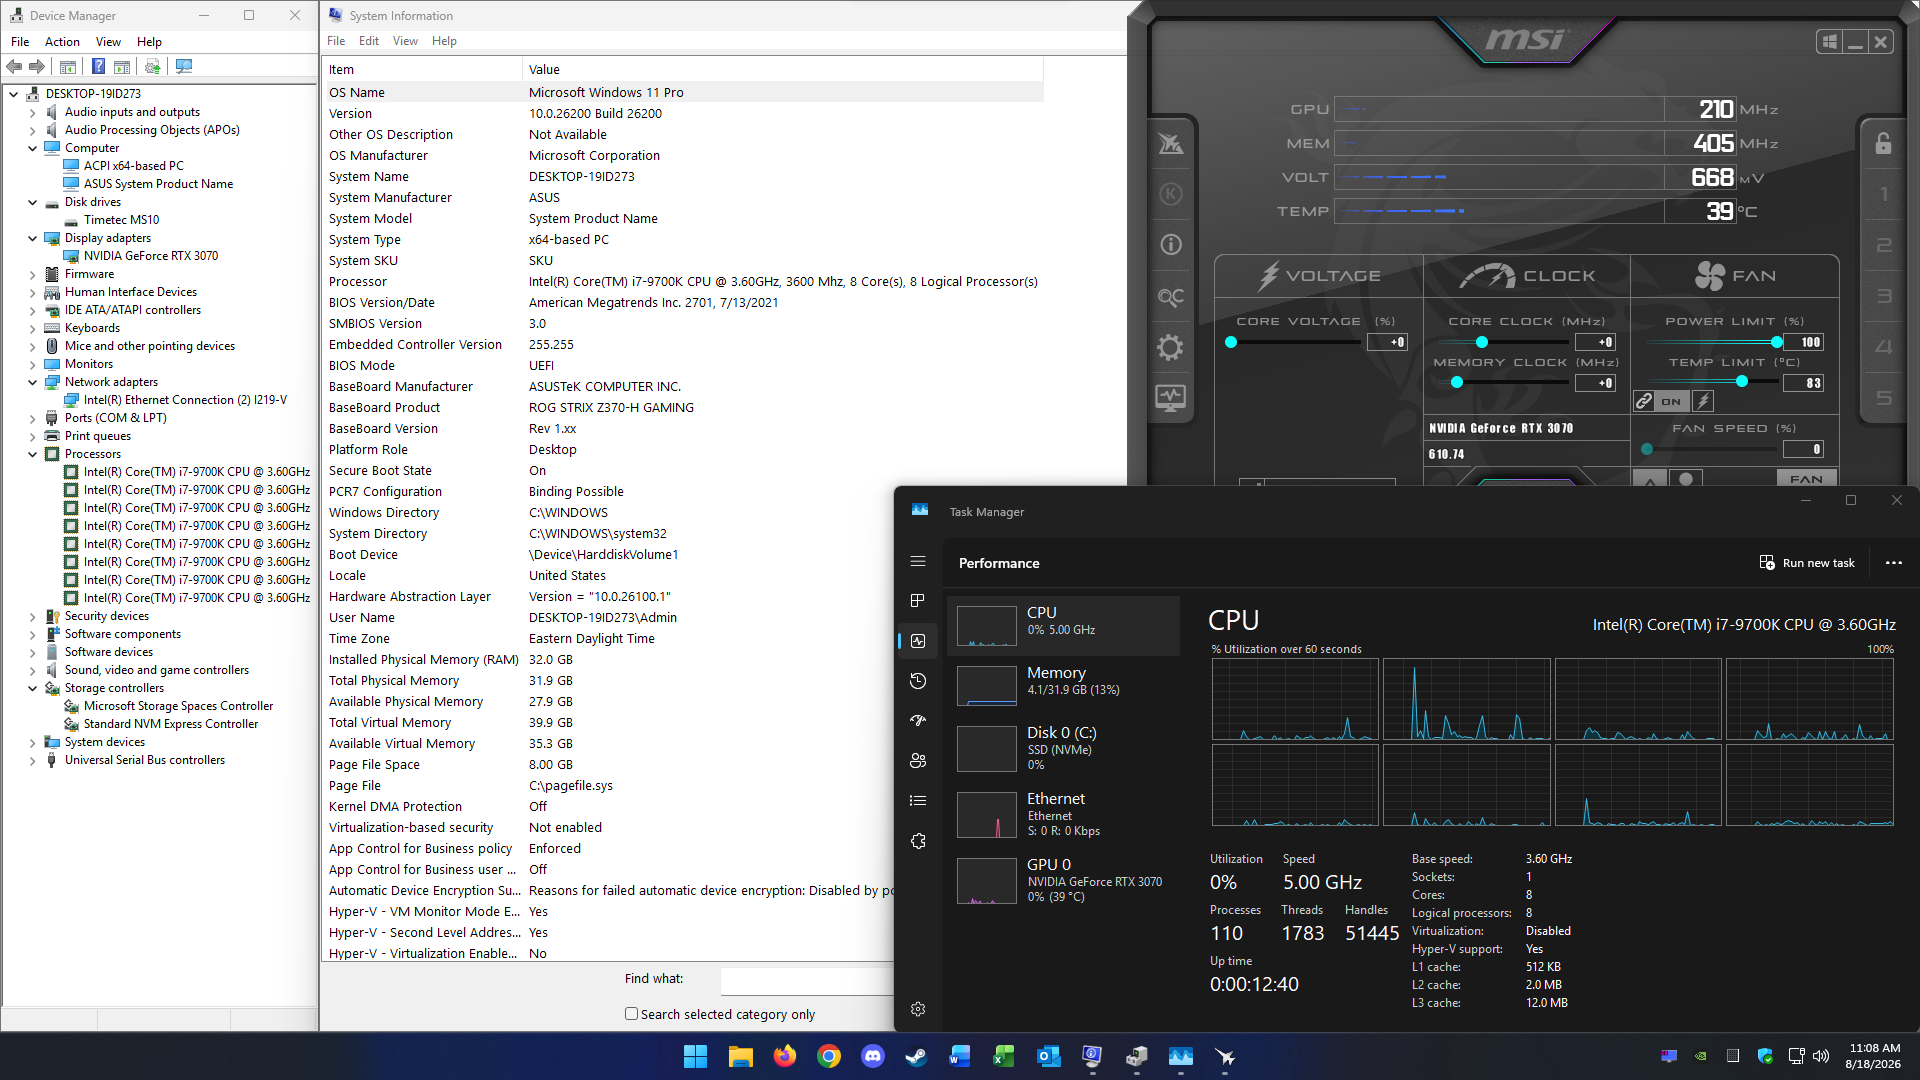Screen dimensions: 1920x1080
Task: Open Steam from the taskbar
Action: pyautogui.click(x=916, y=1056)
